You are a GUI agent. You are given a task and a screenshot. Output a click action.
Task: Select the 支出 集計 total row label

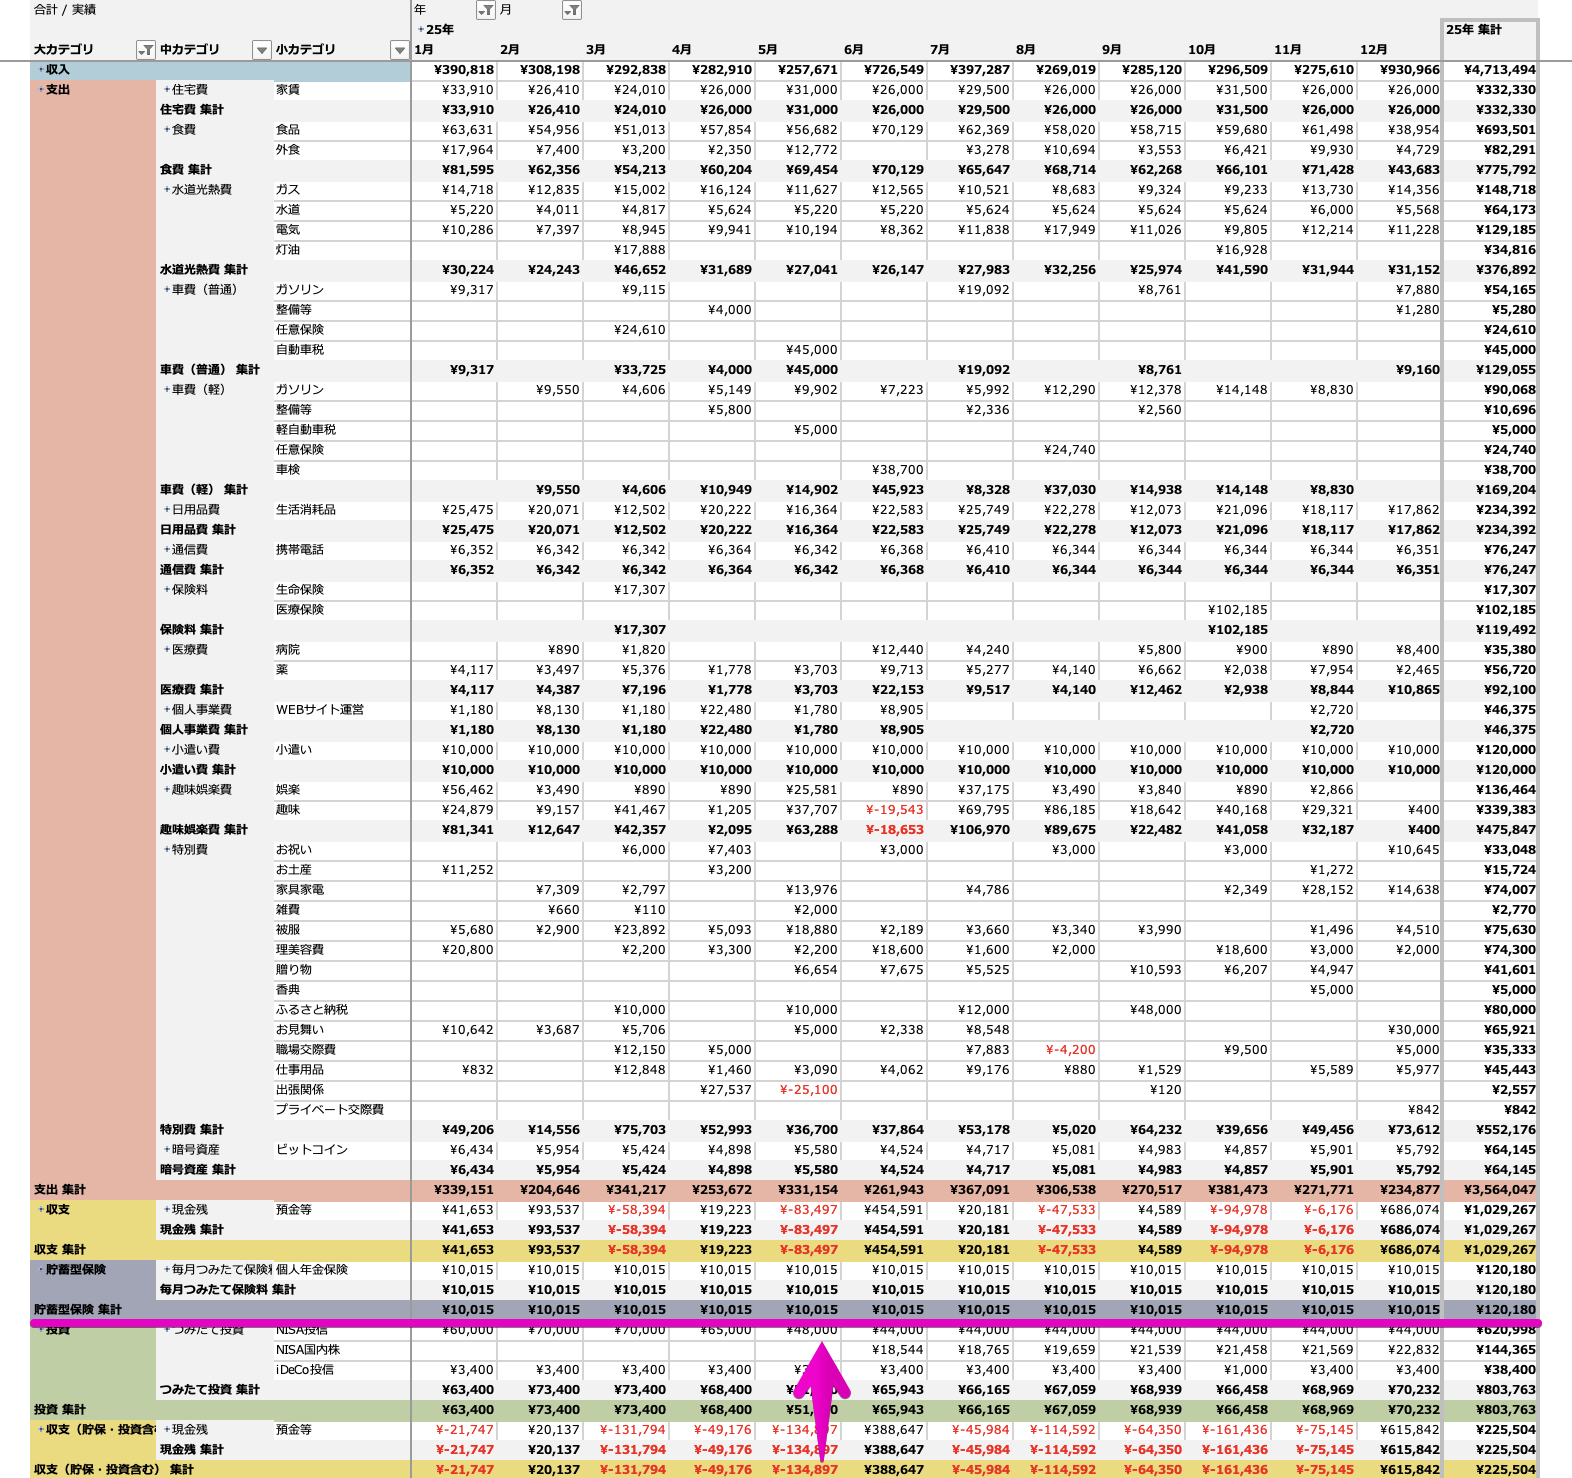(60, 1190)
